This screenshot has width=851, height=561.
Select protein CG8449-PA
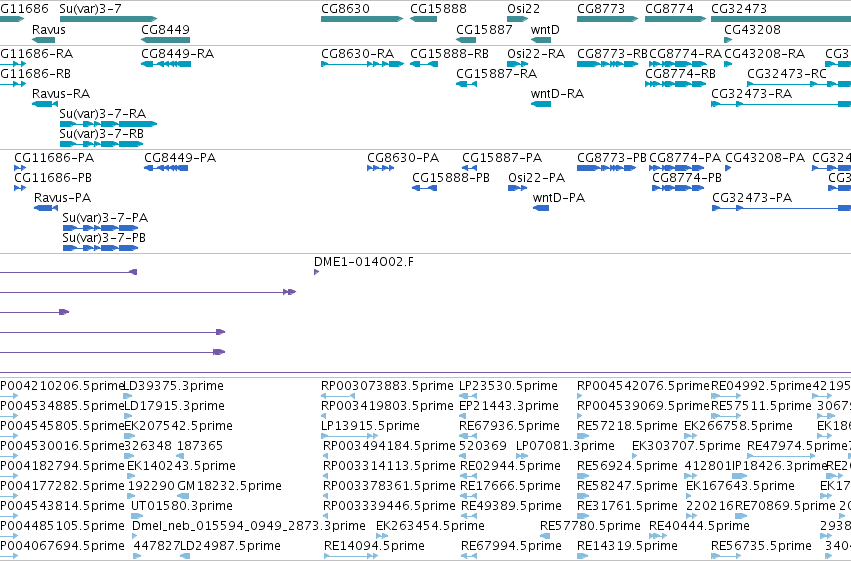tap(166, 168)
